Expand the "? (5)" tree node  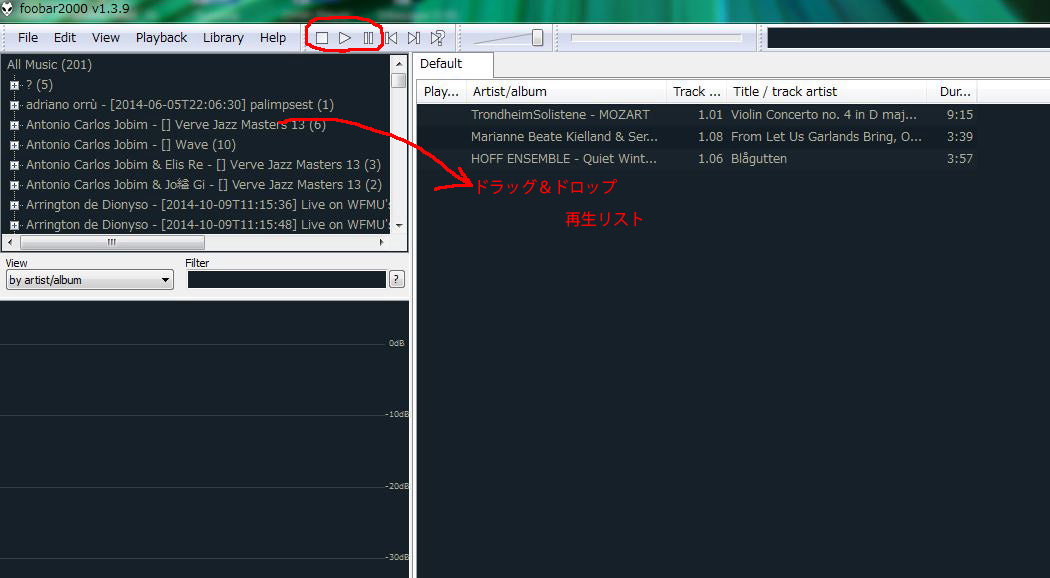coord(14,85)
